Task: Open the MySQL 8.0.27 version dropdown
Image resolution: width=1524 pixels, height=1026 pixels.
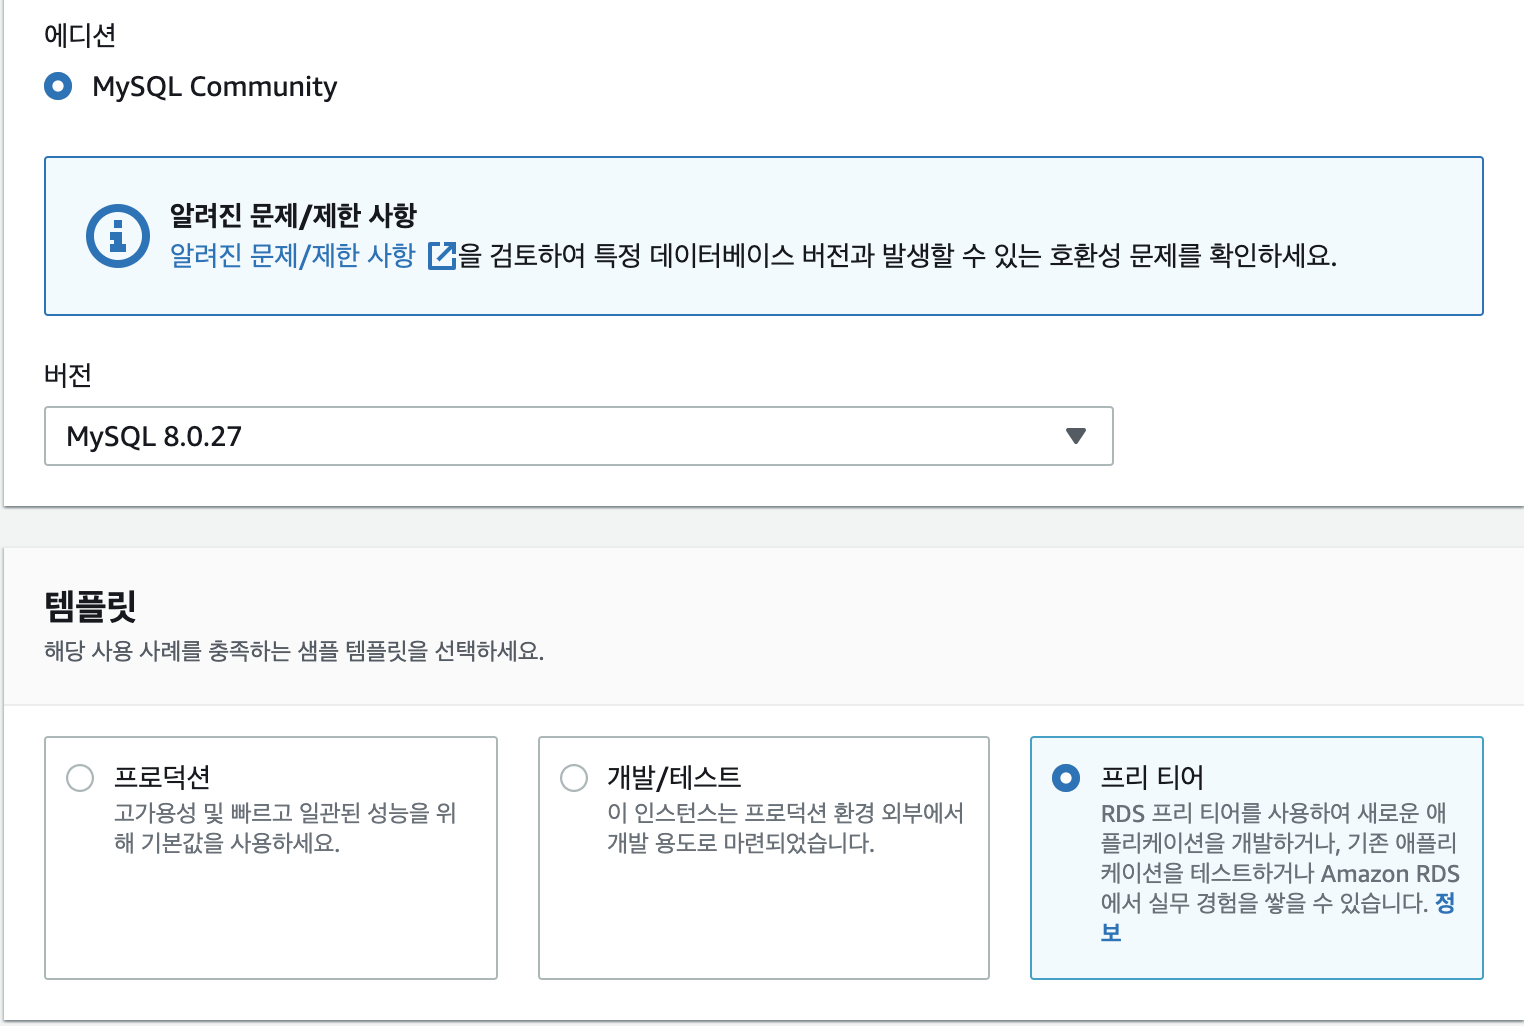Action: (578, 436)
